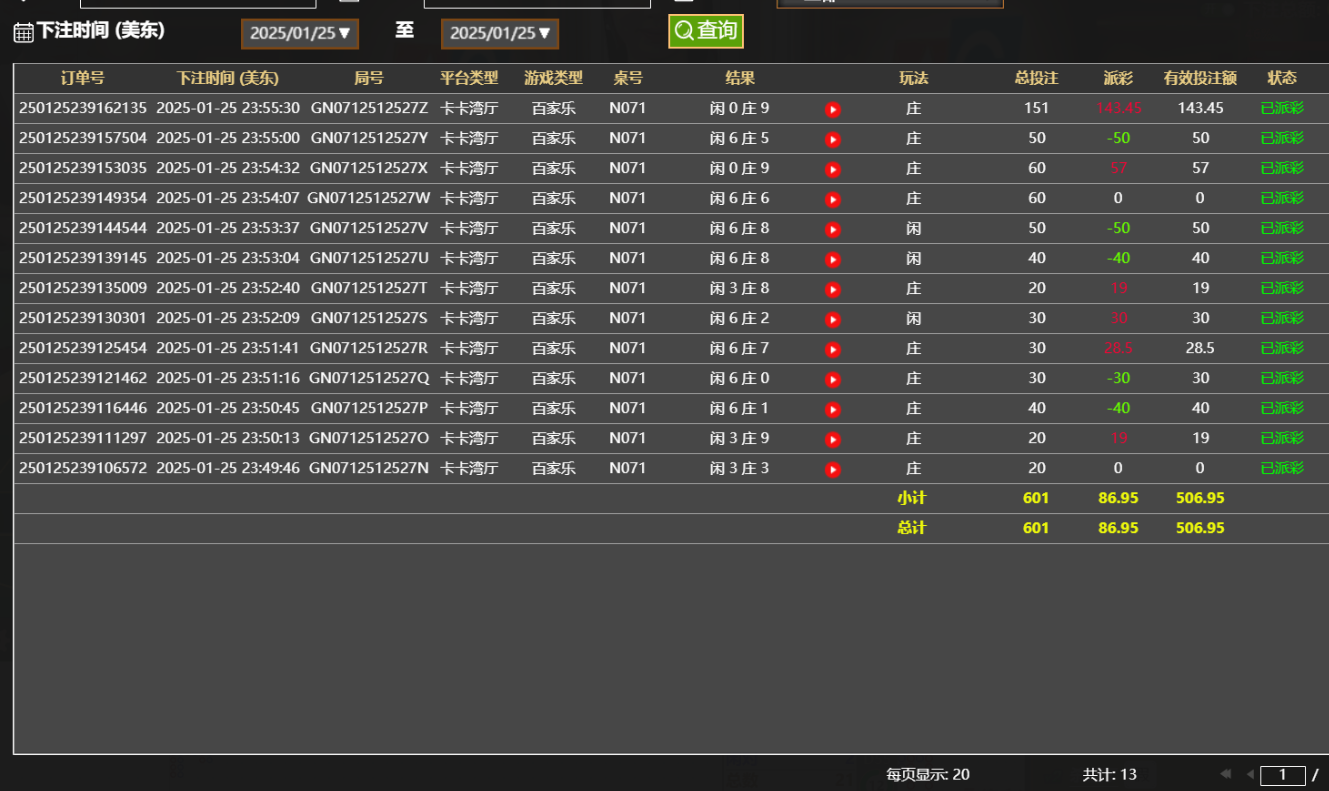
Task: Play the replay of round GN0712512527X
Action: pos(833,168)
